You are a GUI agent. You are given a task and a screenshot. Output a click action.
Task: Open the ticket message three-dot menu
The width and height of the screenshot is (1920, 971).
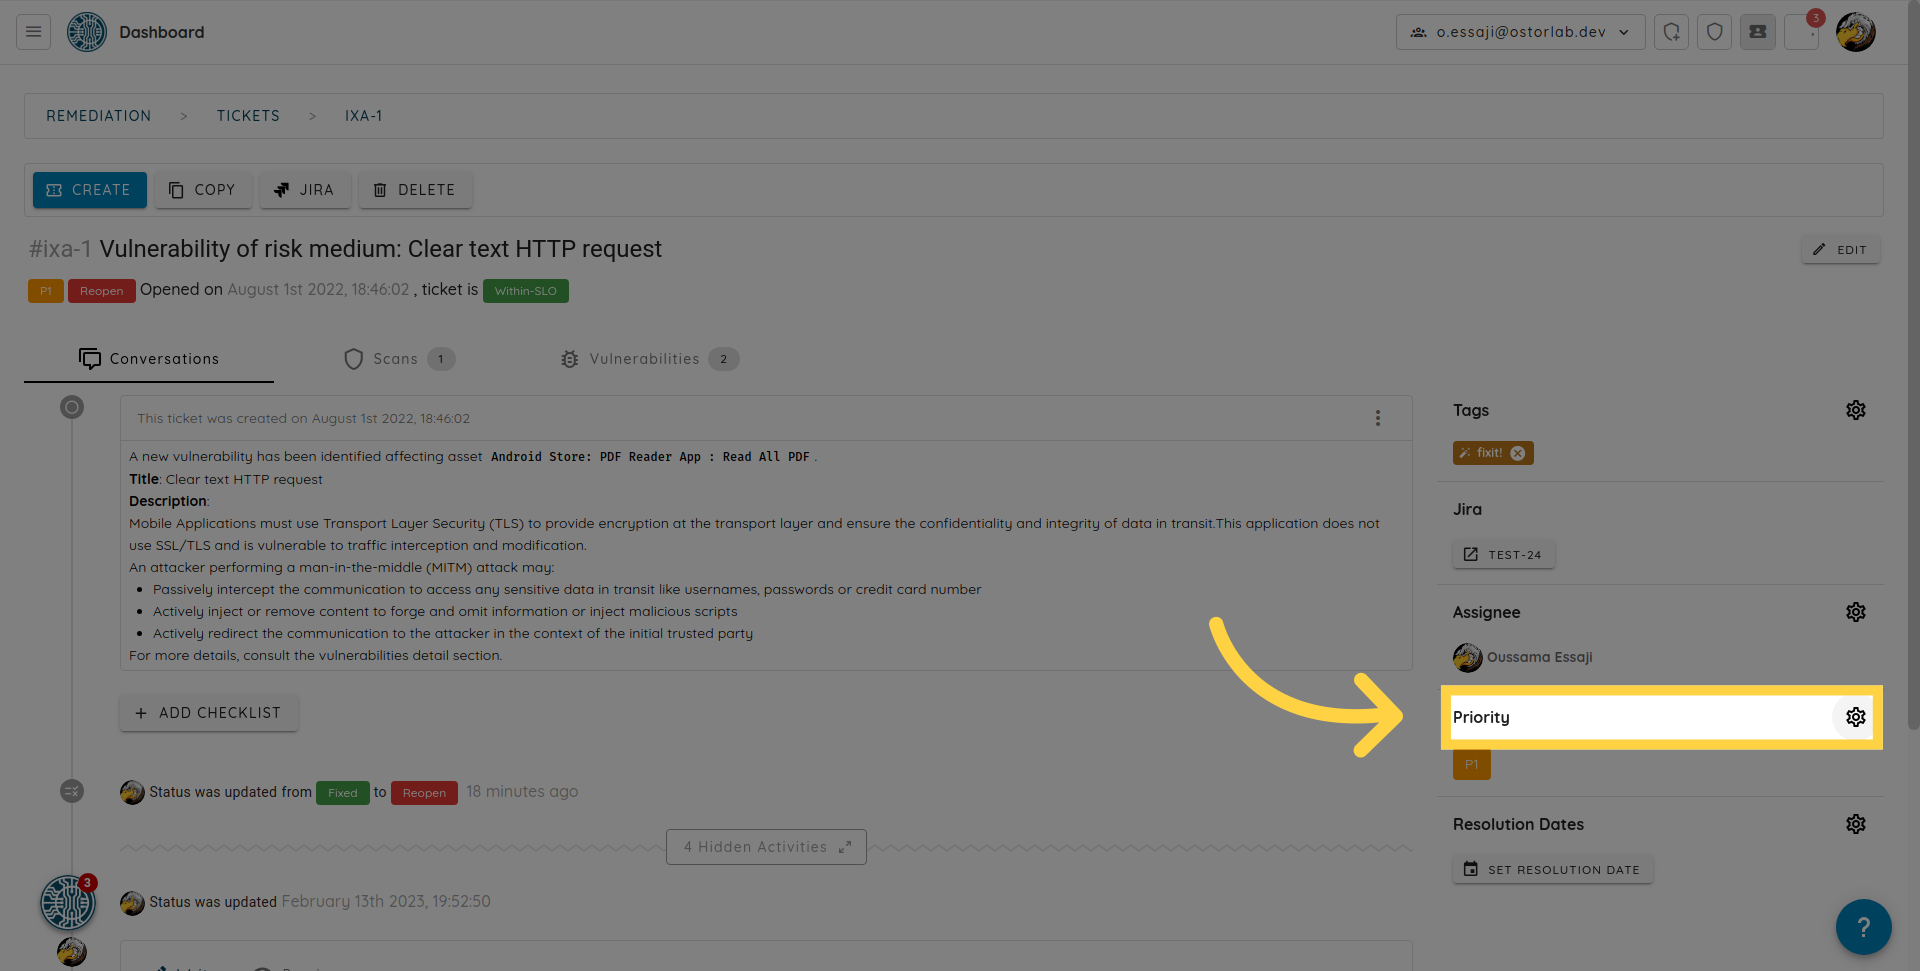click(1377, 418)
